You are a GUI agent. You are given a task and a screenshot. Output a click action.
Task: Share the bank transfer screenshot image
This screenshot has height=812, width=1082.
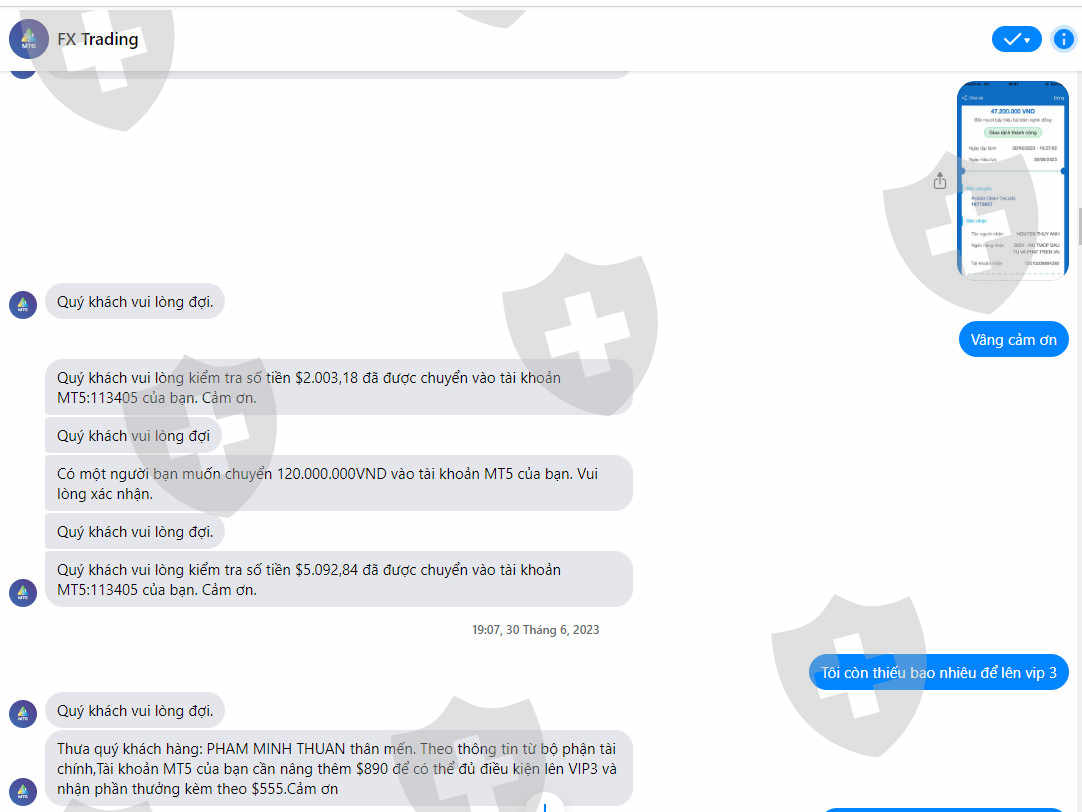pyautogui.click(x=939, y=181)
